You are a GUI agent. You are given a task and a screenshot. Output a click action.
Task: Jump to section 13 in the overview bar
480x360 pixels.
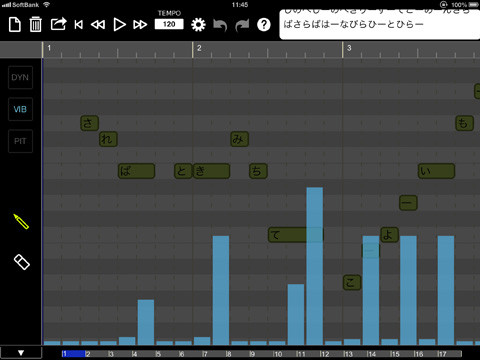[355, 354]
